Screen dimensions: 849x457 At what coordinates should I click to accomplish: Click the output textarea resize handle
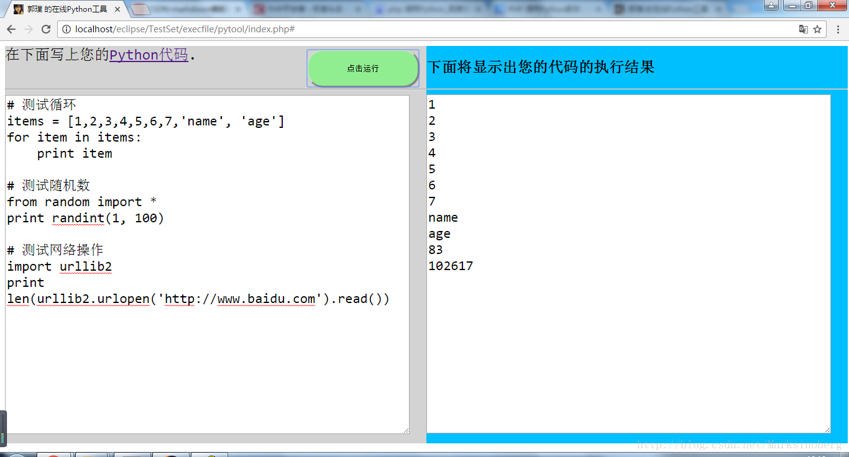coord(826,429)
